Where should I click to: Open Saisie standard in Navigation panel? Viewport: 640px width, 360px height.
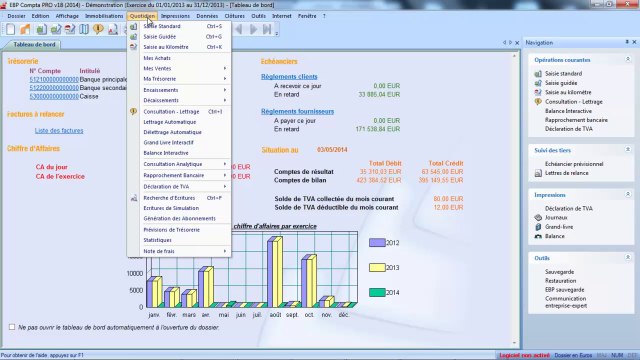(563, 73)
